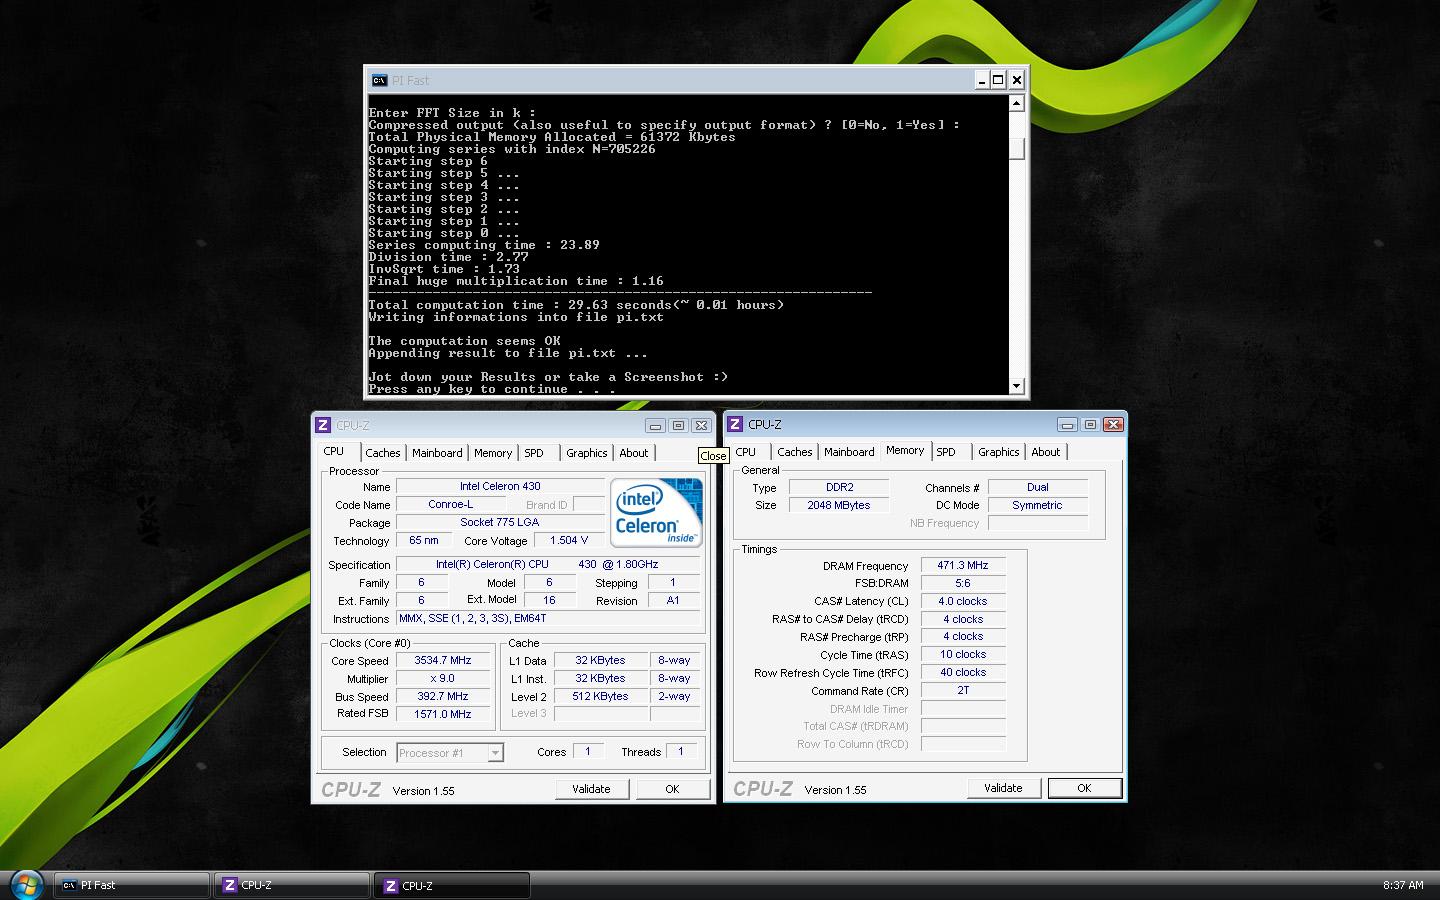Click Code Name field Conroe-L
The height and width of the screenshot is (900, 1440).
click(450, 505)
